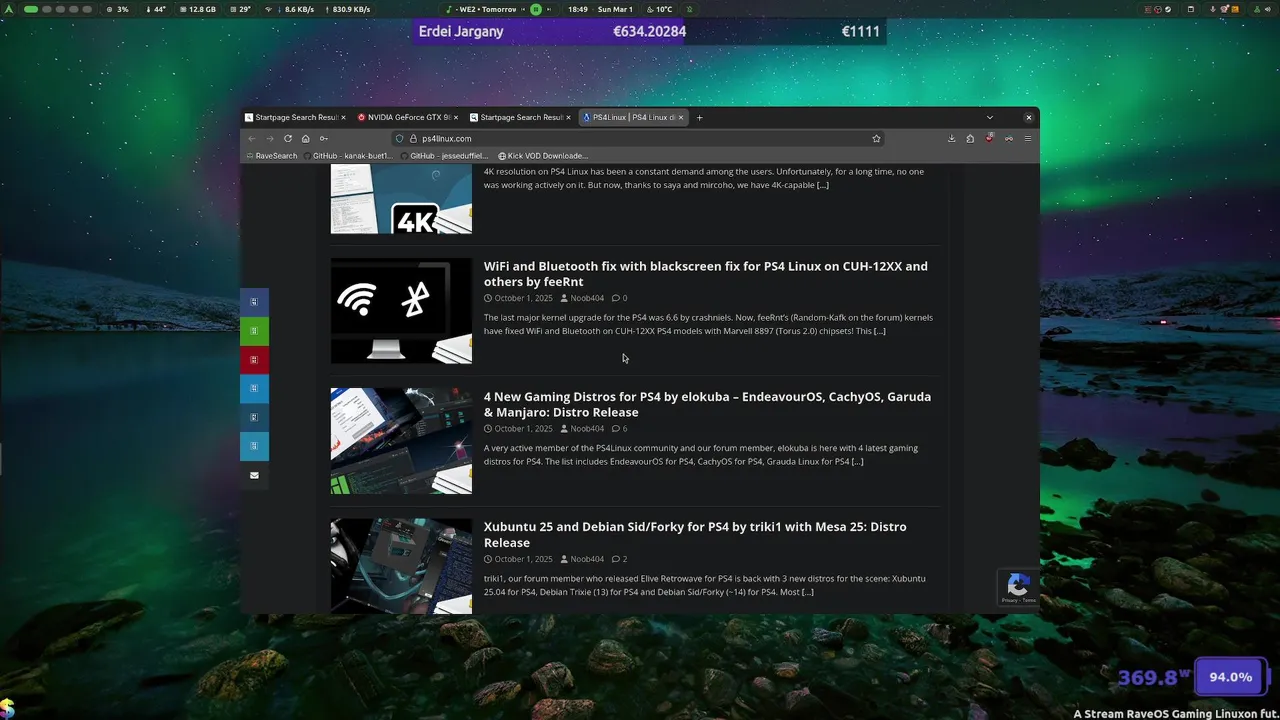Switch to the first Startpage Search Results tab
Image resolution: width=1280 pixels, height=720 pixels.
tap(296, 117)
